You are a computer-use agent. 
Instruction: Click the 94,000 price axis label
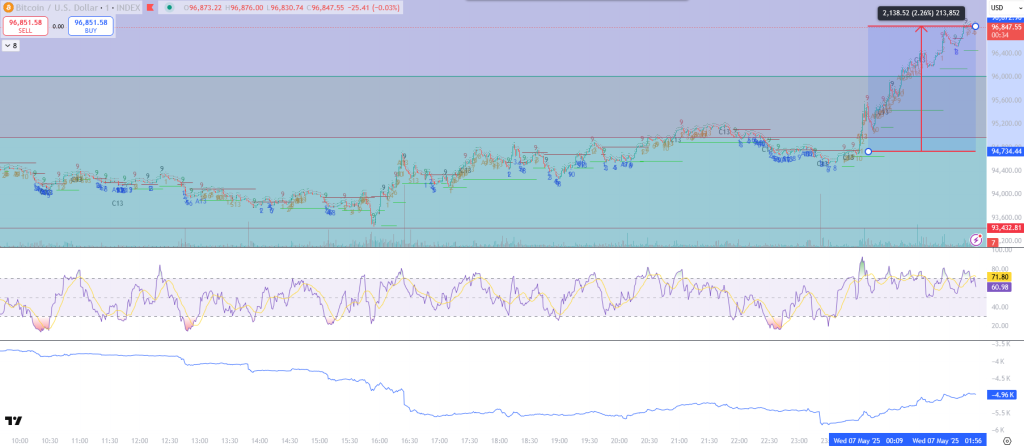pyautogui.click(x=1004, y=194)
